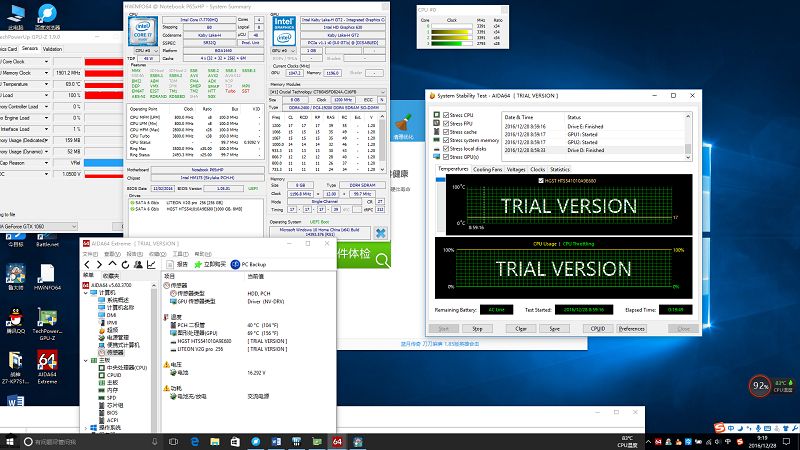Click the Cortana search box on taskbar
The width and height of the screenshot is (800, 450).
coord(92,441)
